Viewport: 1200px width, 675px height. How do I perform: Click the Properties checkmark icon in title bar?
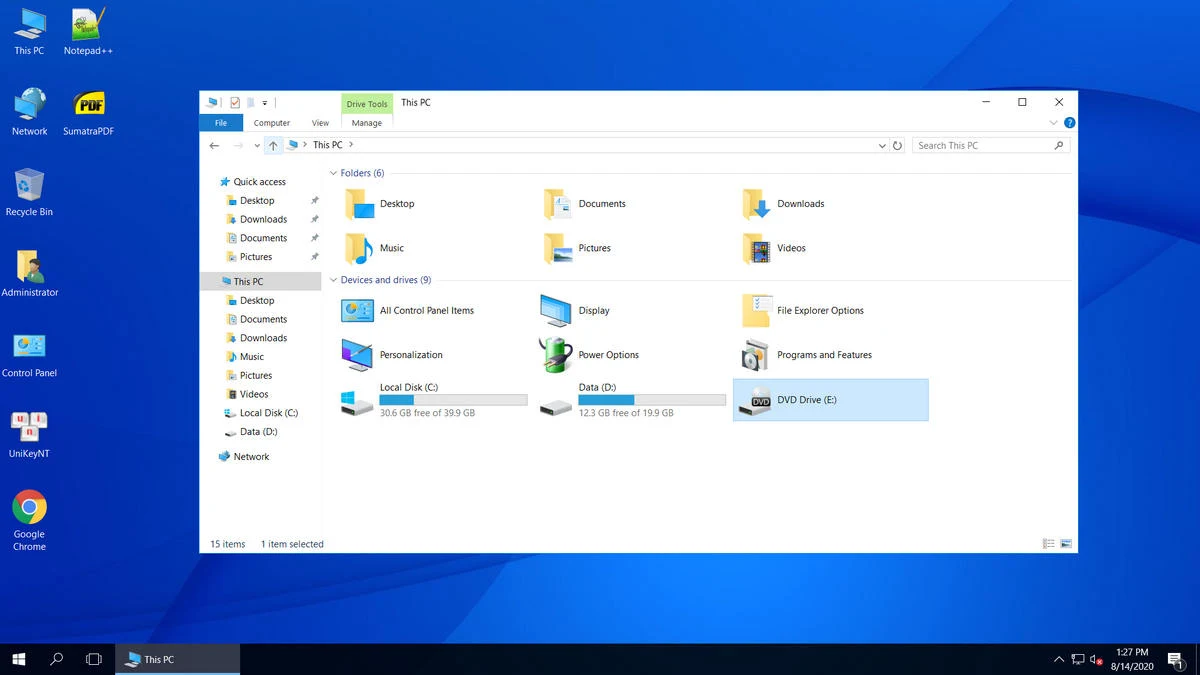(x=235, y=102)
